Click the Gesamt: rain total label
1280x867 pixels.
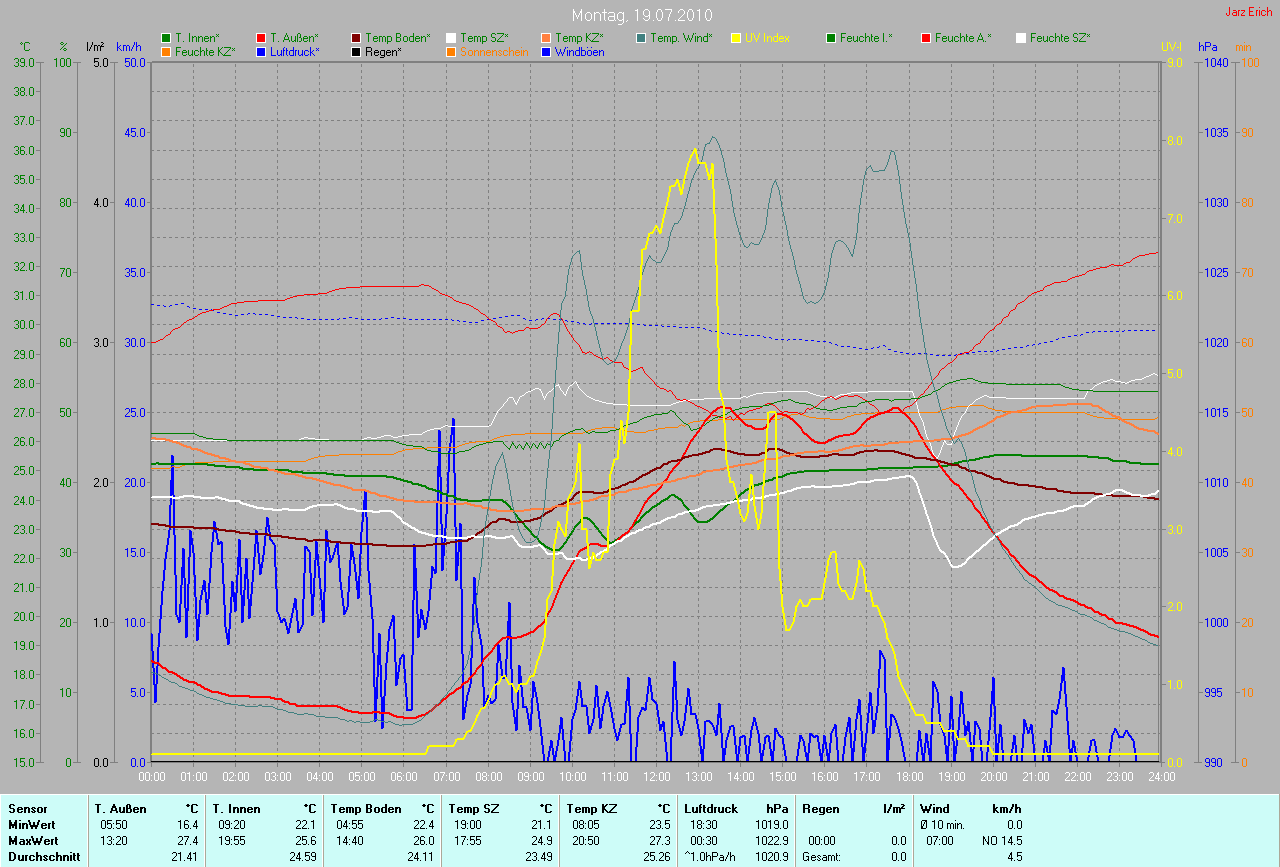[x=821, y=858]
